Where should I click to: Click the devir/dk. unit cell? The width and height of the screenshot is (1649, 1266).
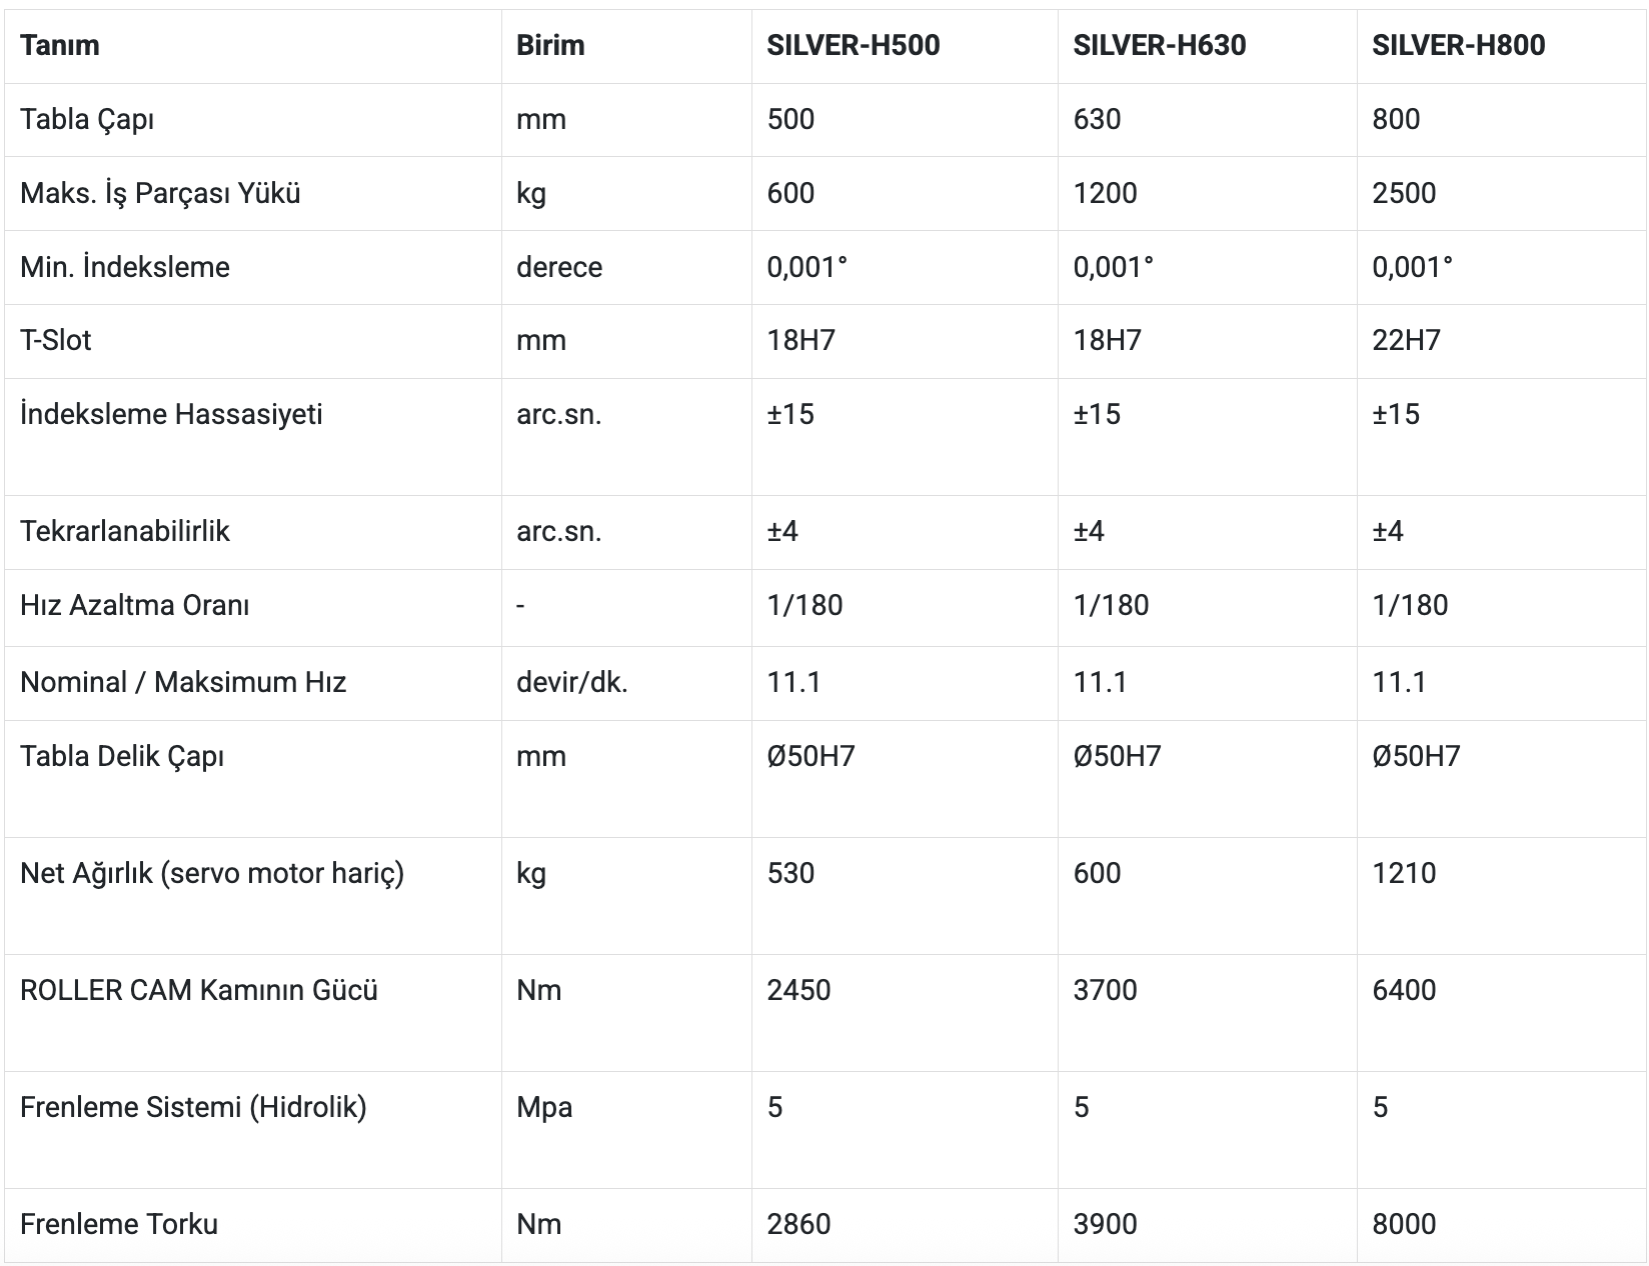pyautogui.click(x=571, y=683)
